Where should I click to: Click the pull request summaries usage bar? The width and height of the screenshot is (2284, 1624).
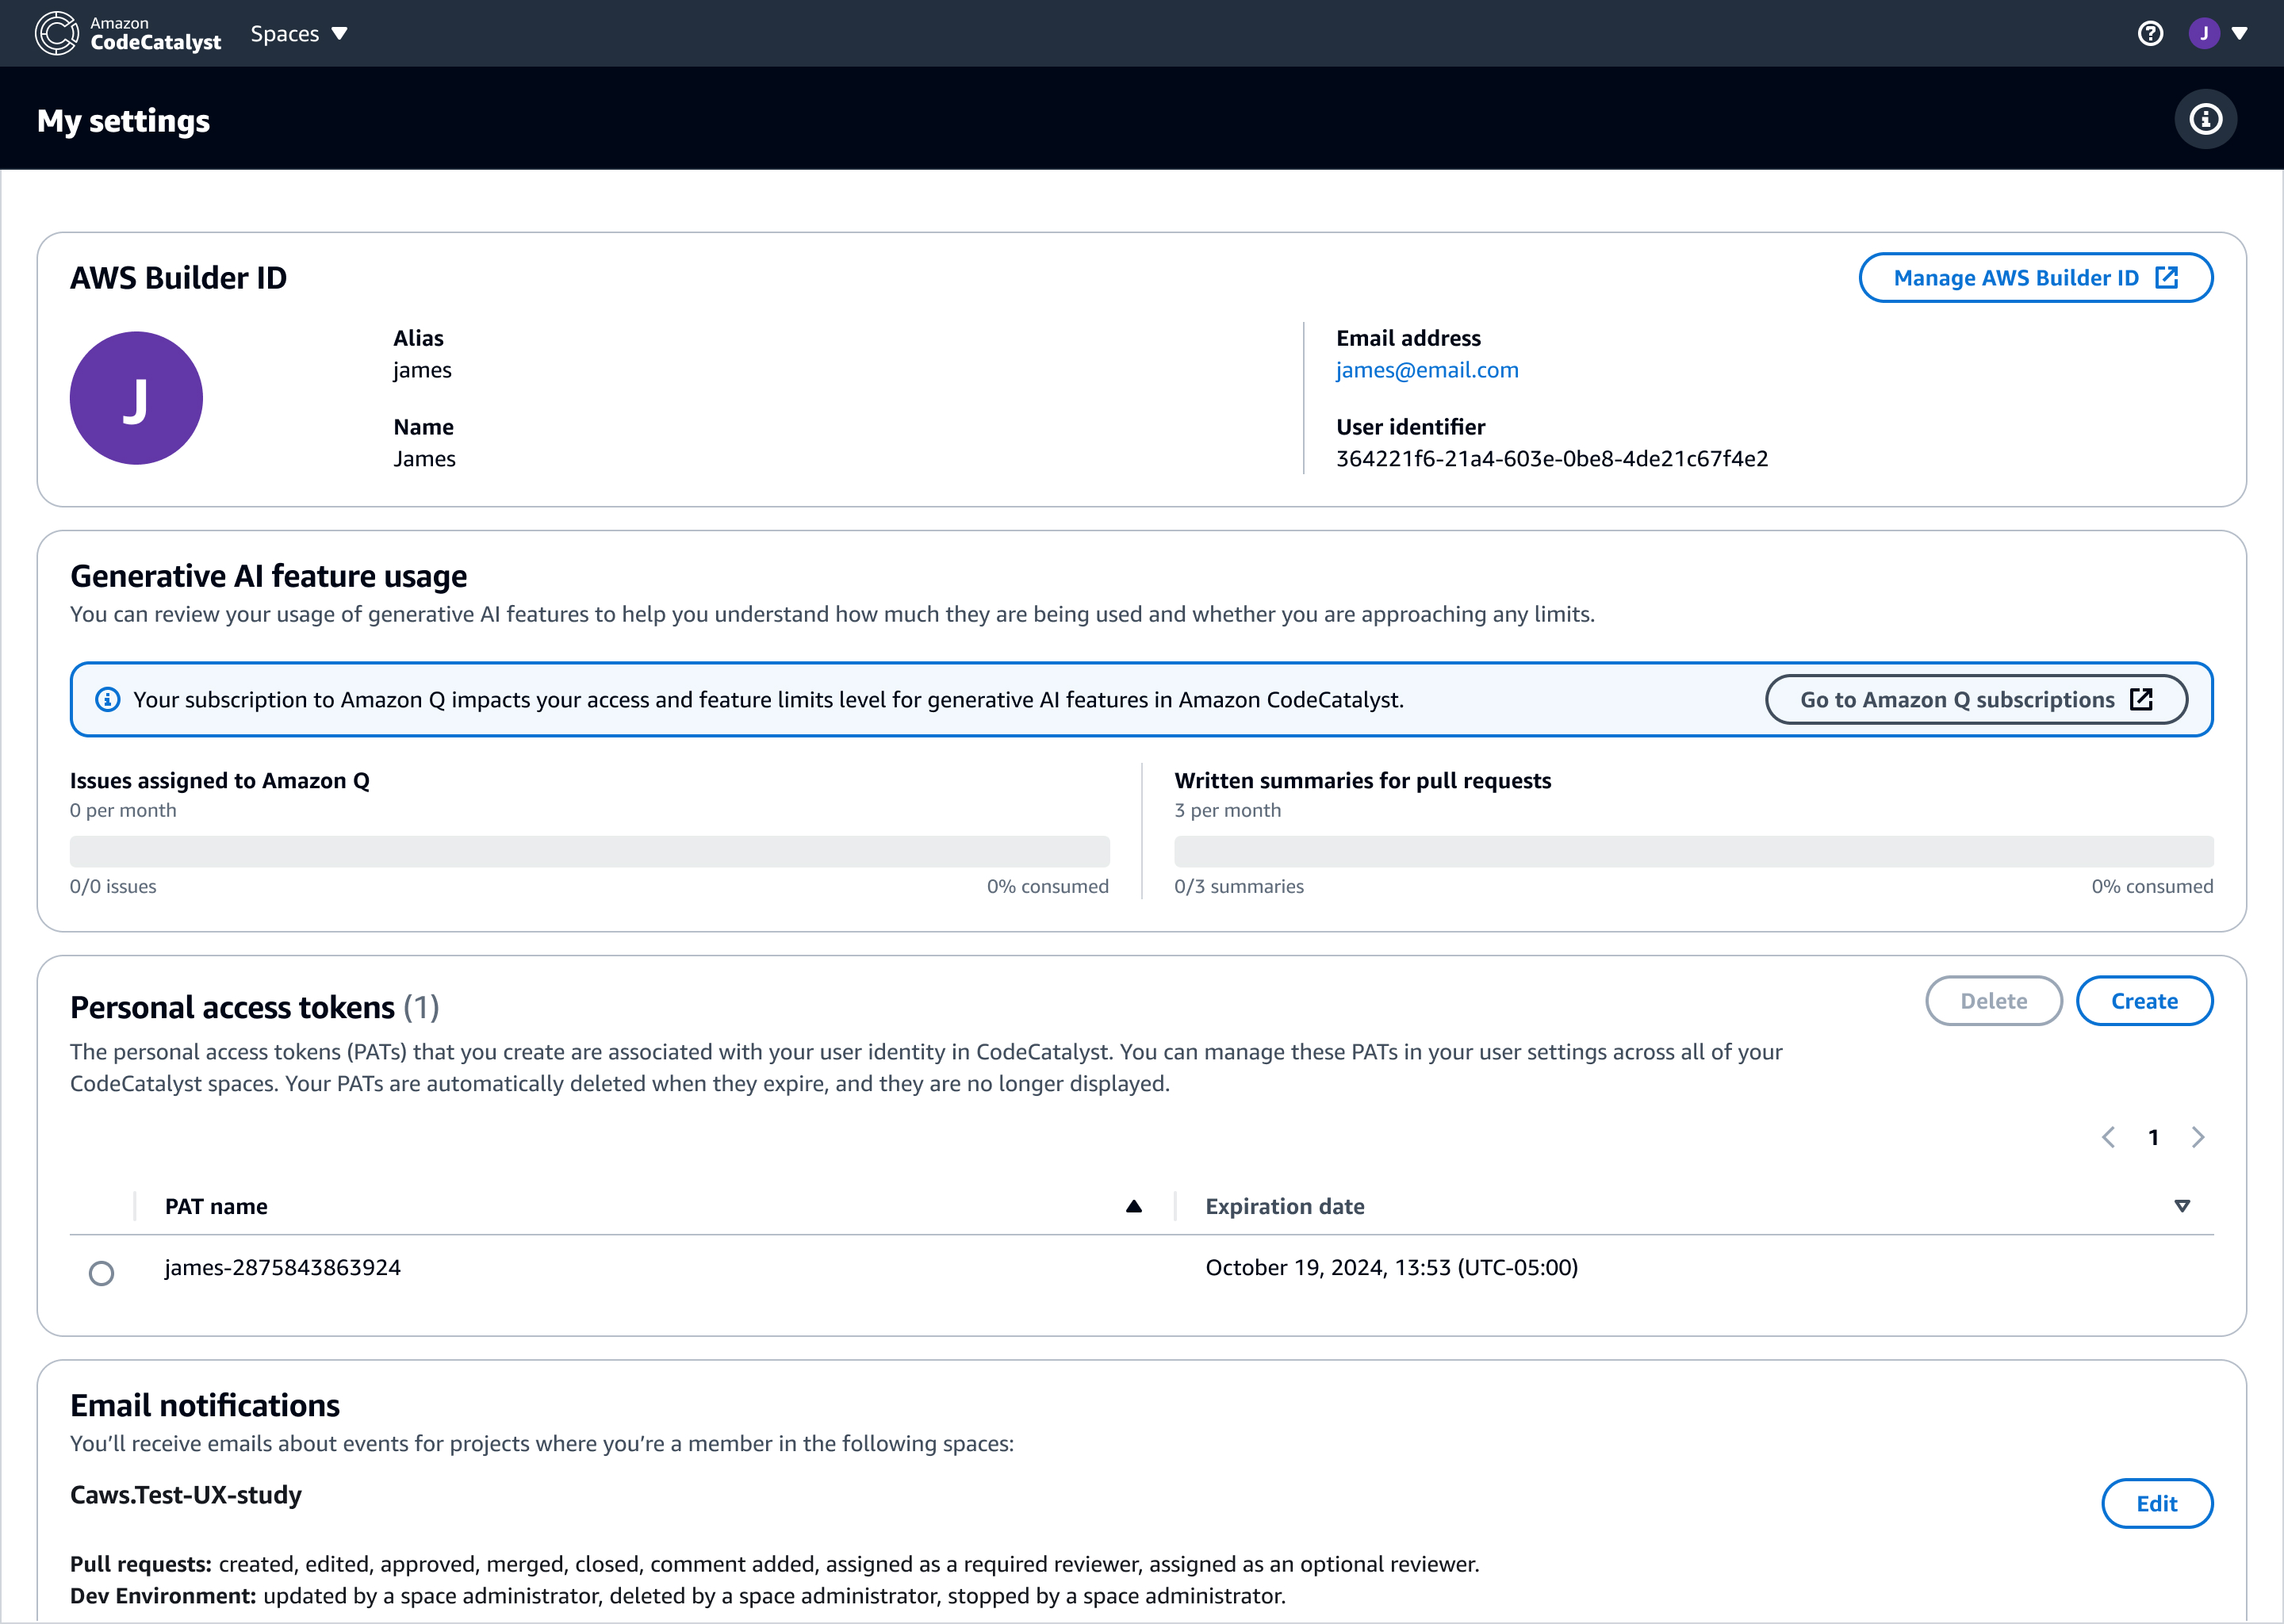1693,851
